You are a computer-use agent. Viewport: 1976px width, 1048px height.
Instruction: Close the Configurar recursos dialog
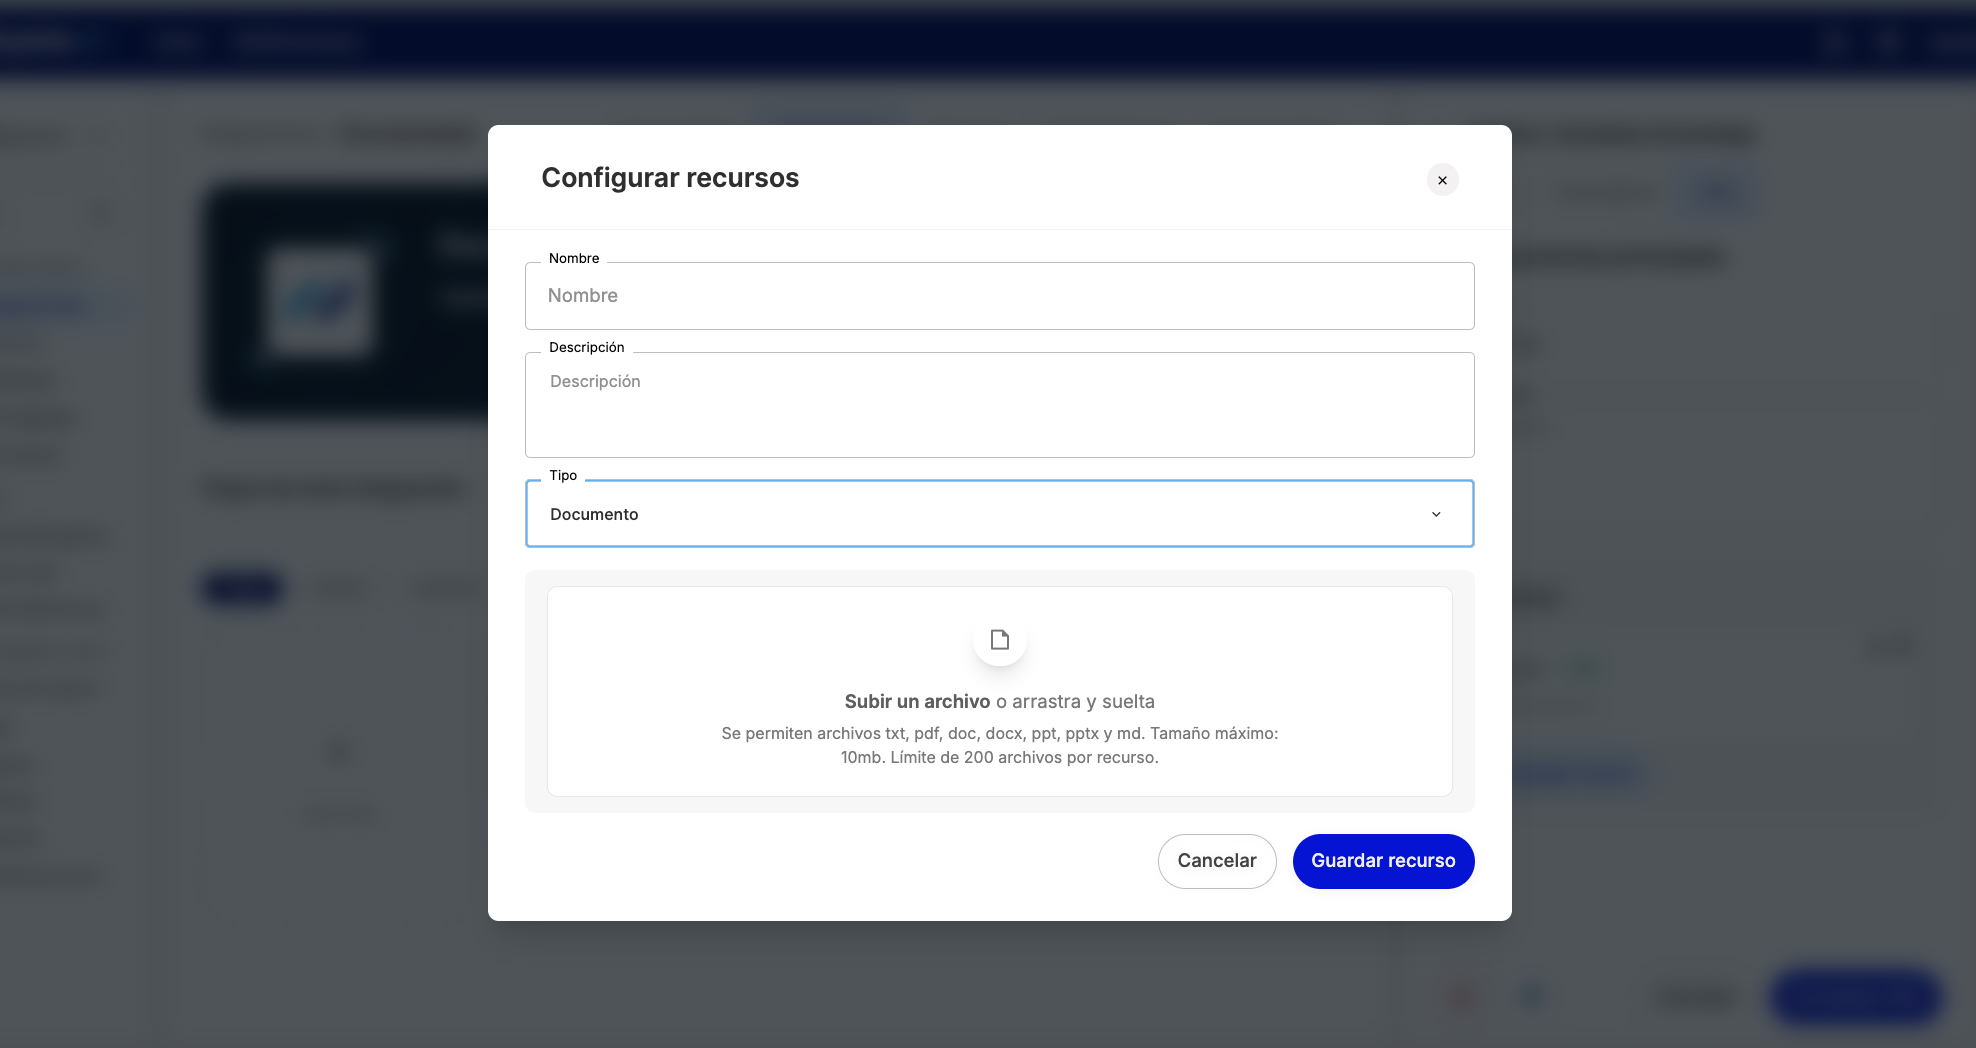pyautogui.click(x=1442, y=180)
